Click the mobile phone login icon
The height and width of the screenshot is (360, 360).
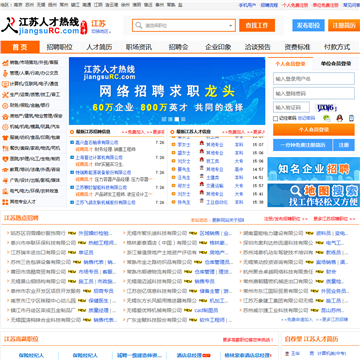click(x=351, y=118)
